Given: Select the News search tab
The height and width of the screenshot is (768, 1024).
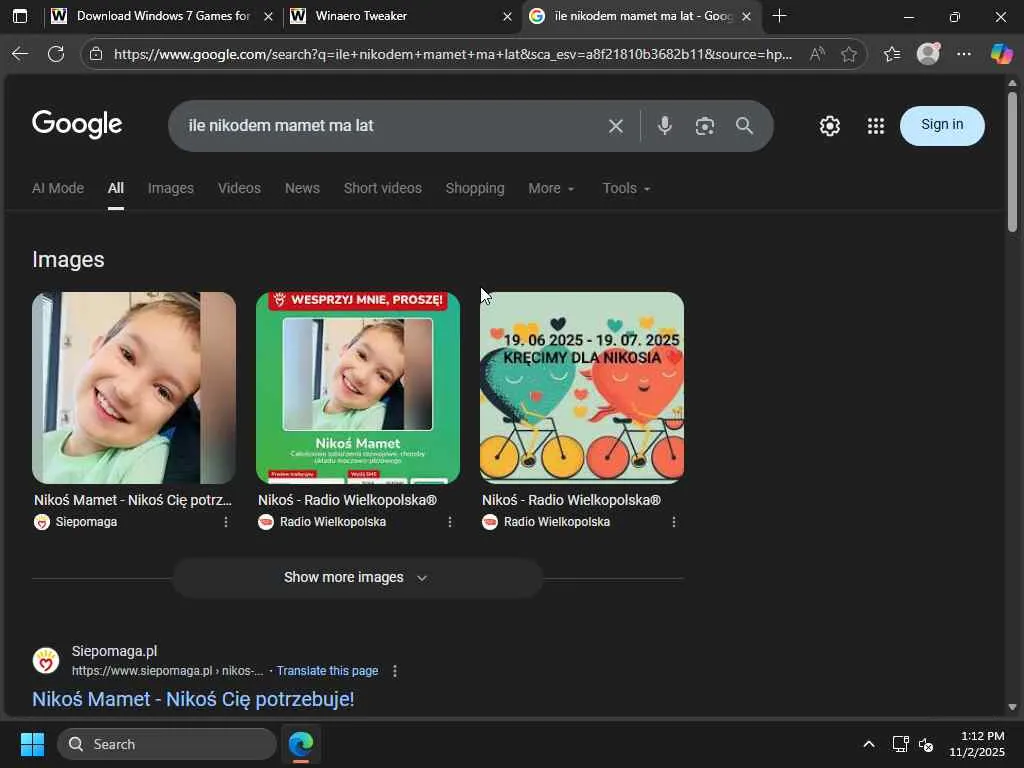Looking at the screenshot, I should [302, 188].
